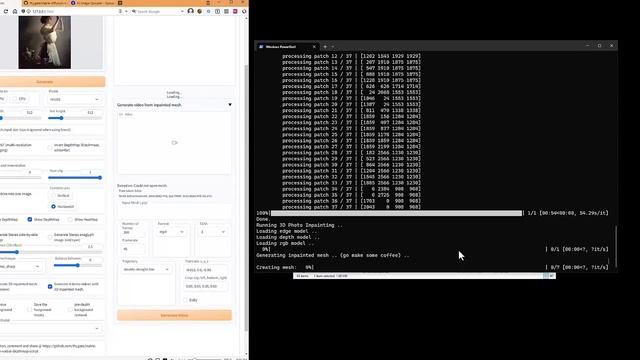Toggle the Dolly checkbox
Image resolution: width=640 pixels, height=360 pixels.
(186, 300)
